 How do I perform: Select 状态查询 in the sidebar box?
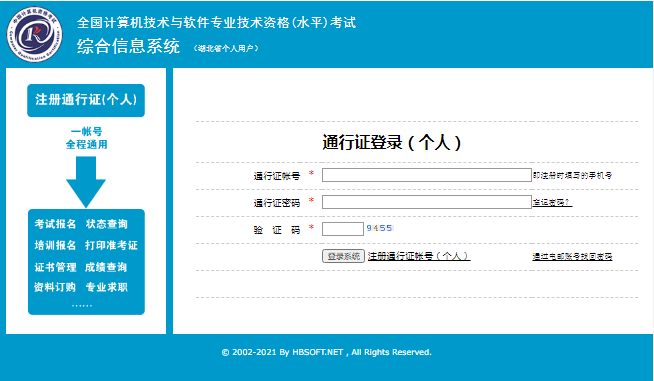[x=107, y=224]
